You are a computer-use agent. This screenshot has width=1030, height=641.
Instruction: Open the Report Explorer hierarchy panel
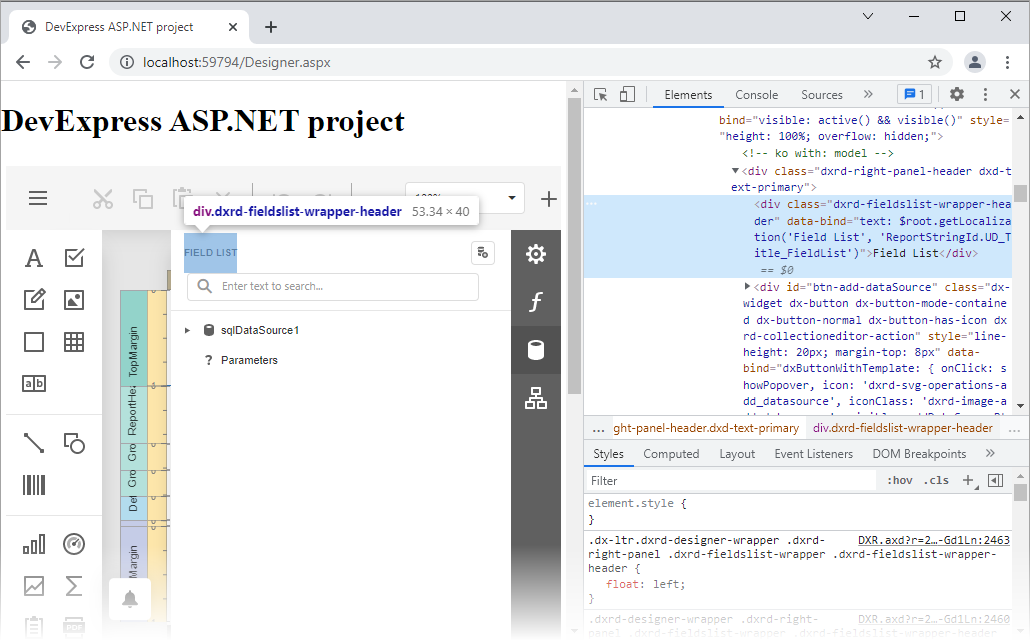pyautogui.click(x=536, y=398)
